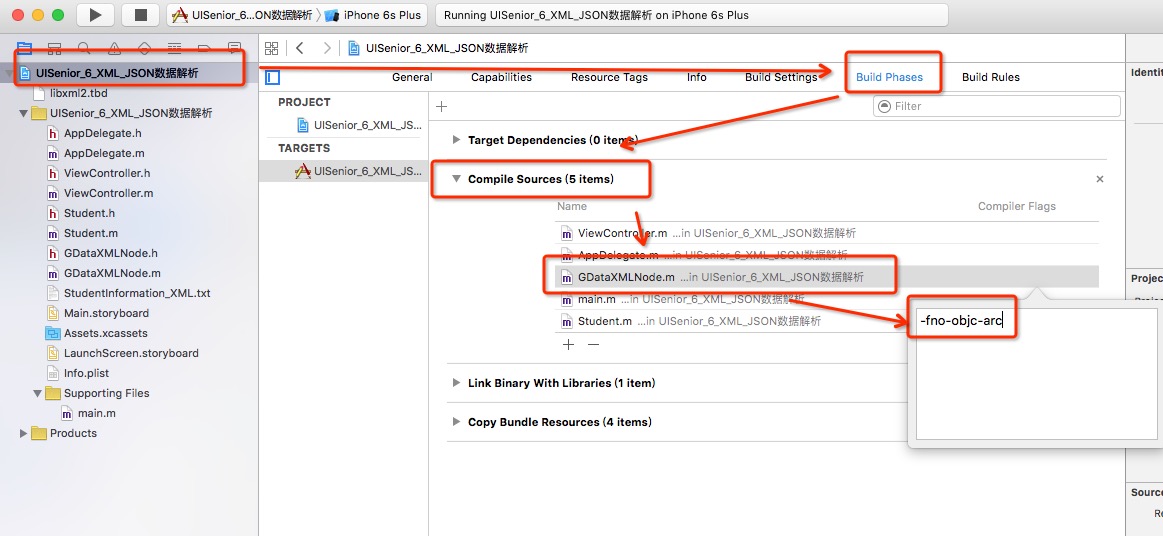
Task: Select project file icon under PROJECT
Action: [303, 125]
